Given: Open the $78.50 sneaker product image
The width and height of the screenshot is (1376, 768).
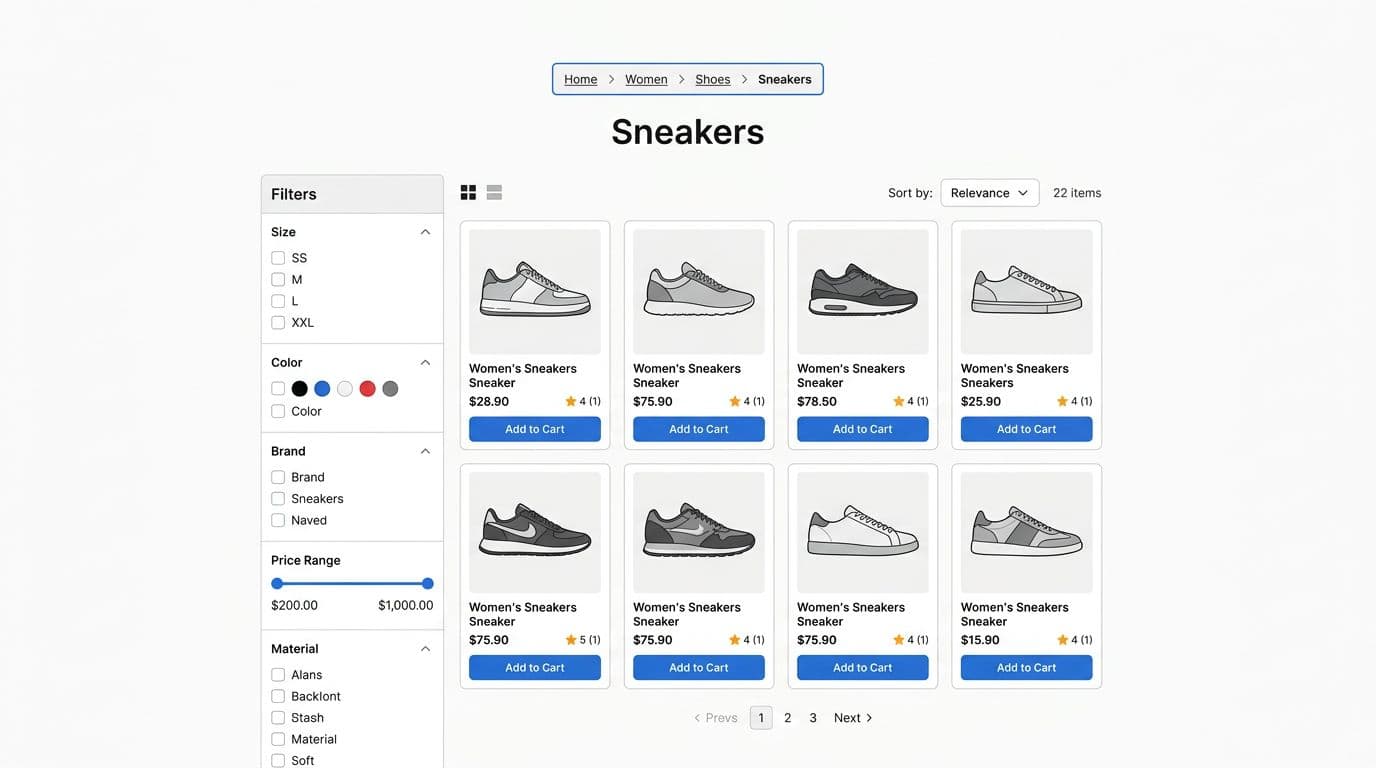Looking at the screenshot, I should coord(862,290).
